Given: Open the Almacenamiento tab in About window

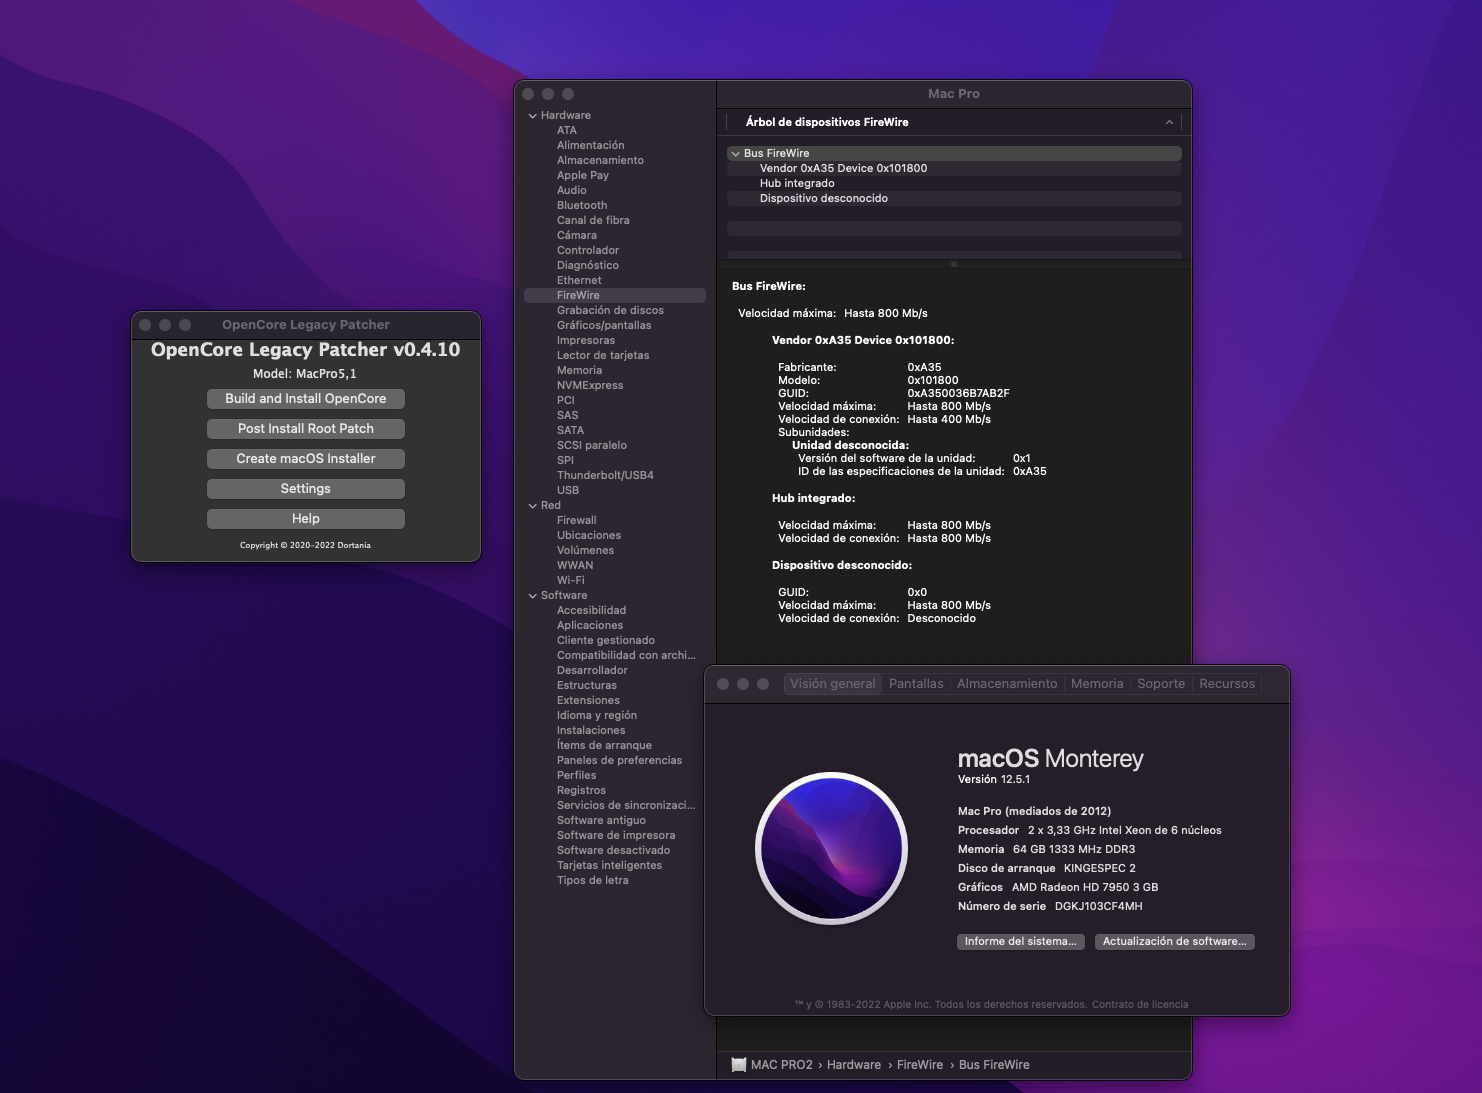Looking at the screenshot, I should (x=1007, y=684).
